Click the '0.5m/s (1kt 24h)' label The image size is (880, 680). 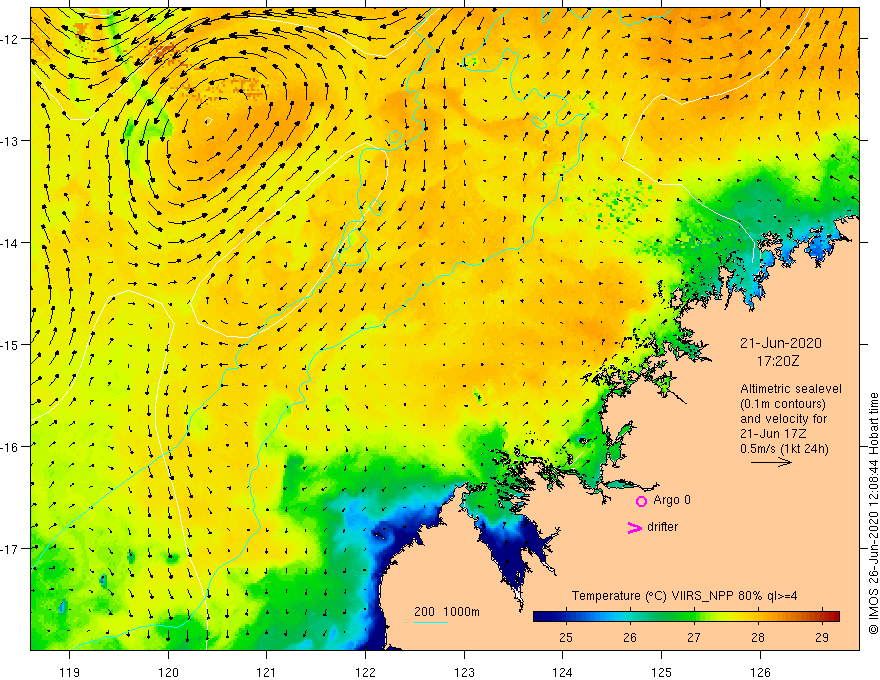[x=784, y=449]
